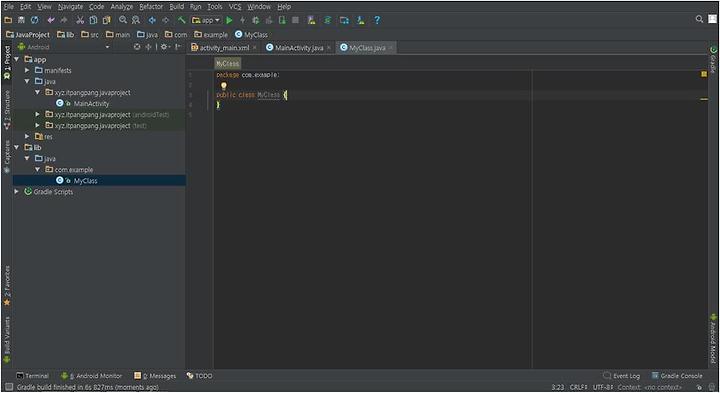Click the Find magnifier icon in toolbar

[x=123, y=20]
